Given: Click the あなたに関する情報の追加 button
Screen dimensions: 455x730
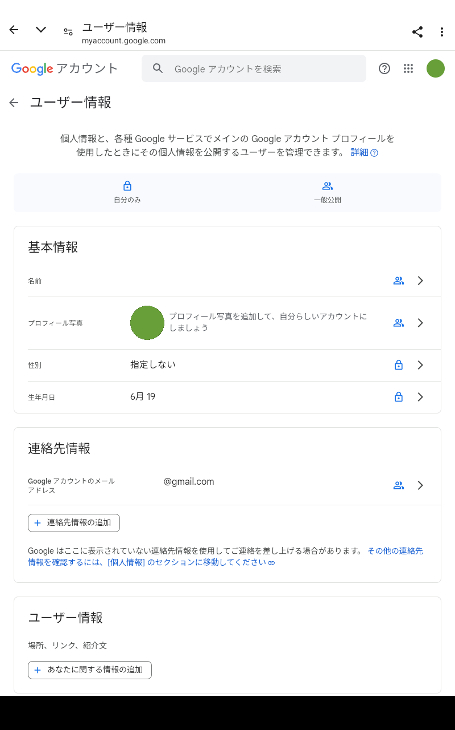Looking at the screenshot, I should click(x=89, y=670).
